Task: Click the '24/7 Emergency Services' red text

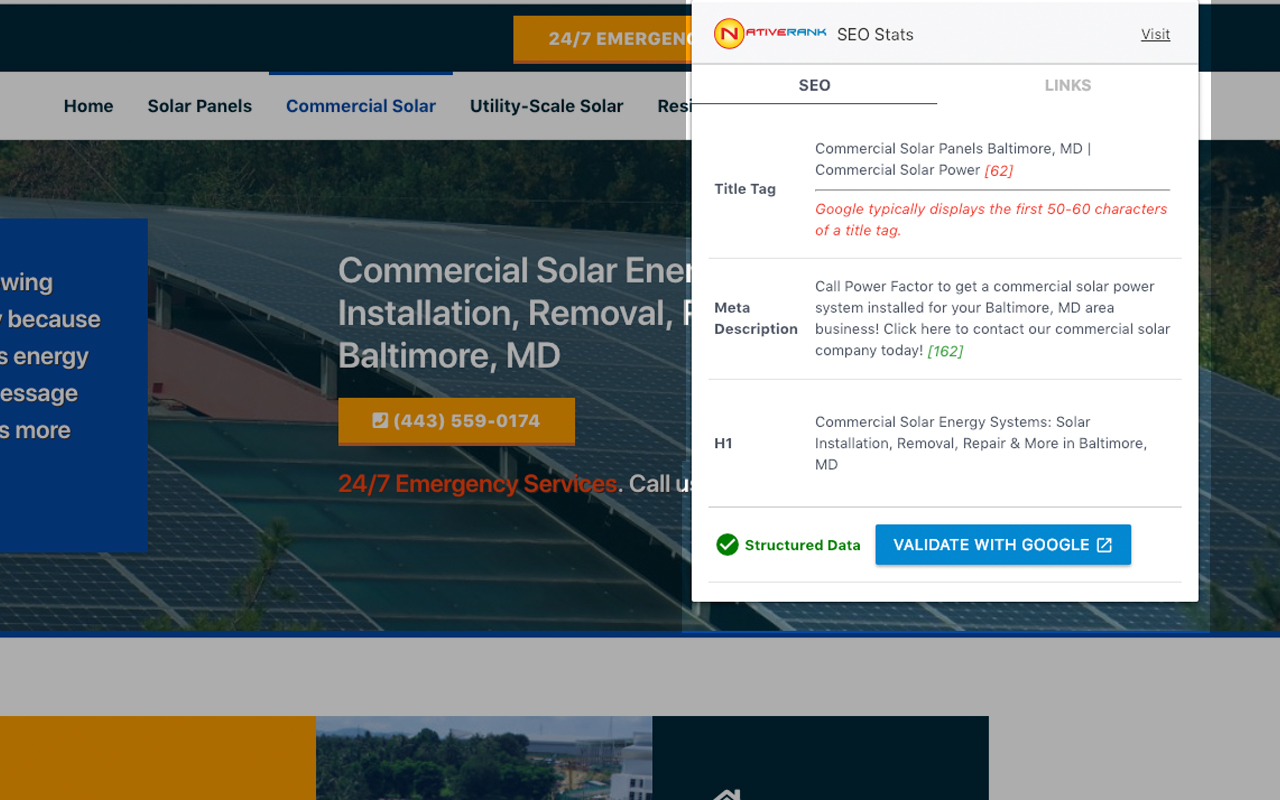Action: (x=478, y=484)
